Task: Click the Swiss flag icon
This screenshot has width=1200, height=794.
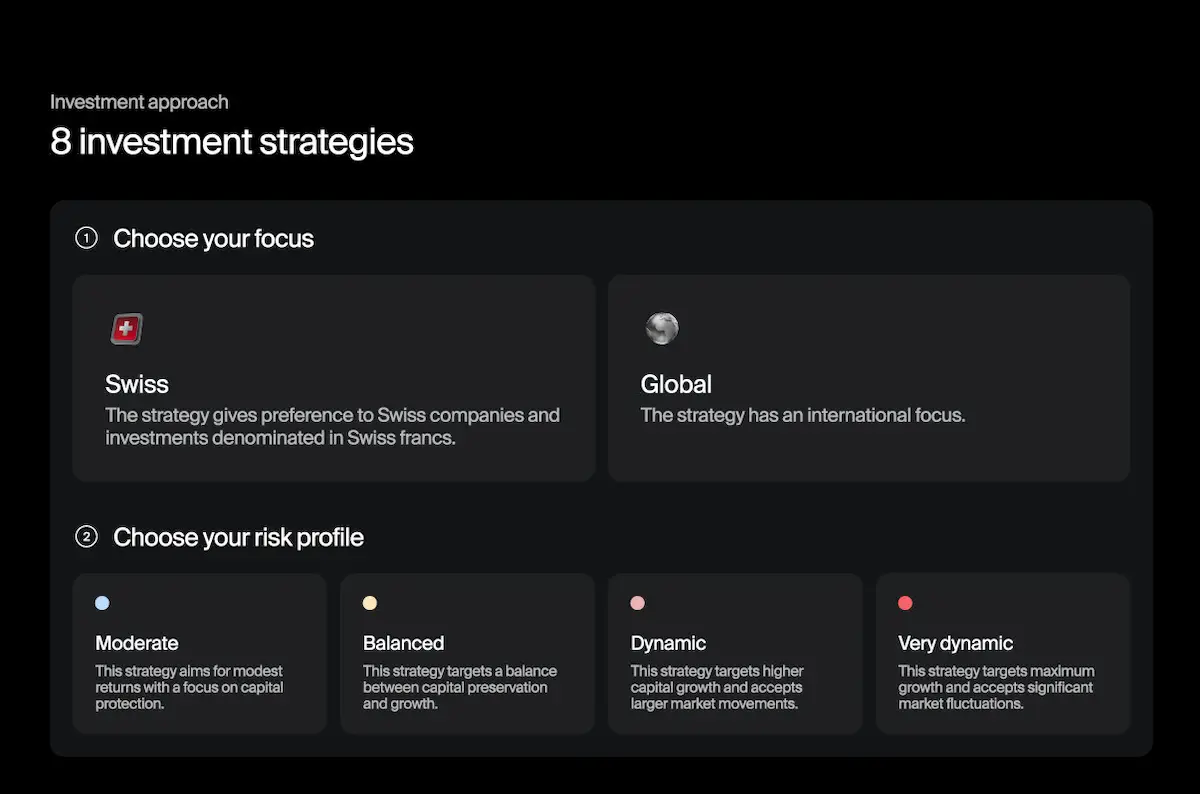Action: [x=126, y=329]
